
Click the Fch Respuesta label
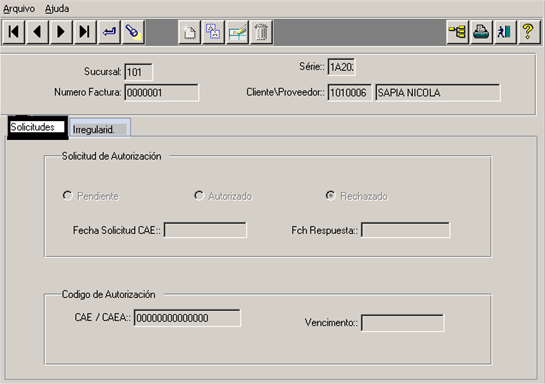325,230
